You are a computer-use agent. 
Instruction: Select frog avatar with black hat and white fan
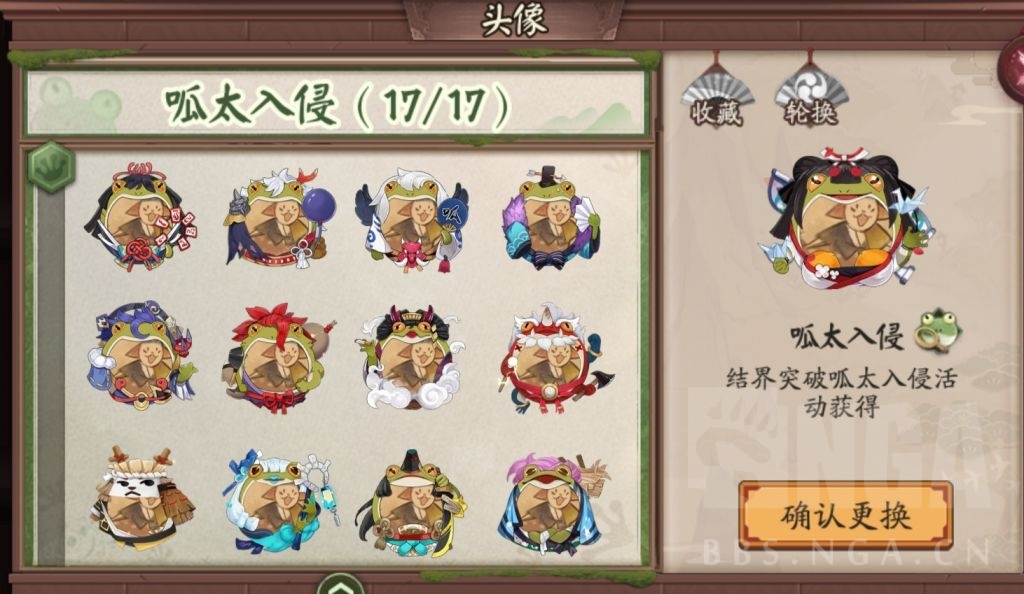tap(552, 219)
